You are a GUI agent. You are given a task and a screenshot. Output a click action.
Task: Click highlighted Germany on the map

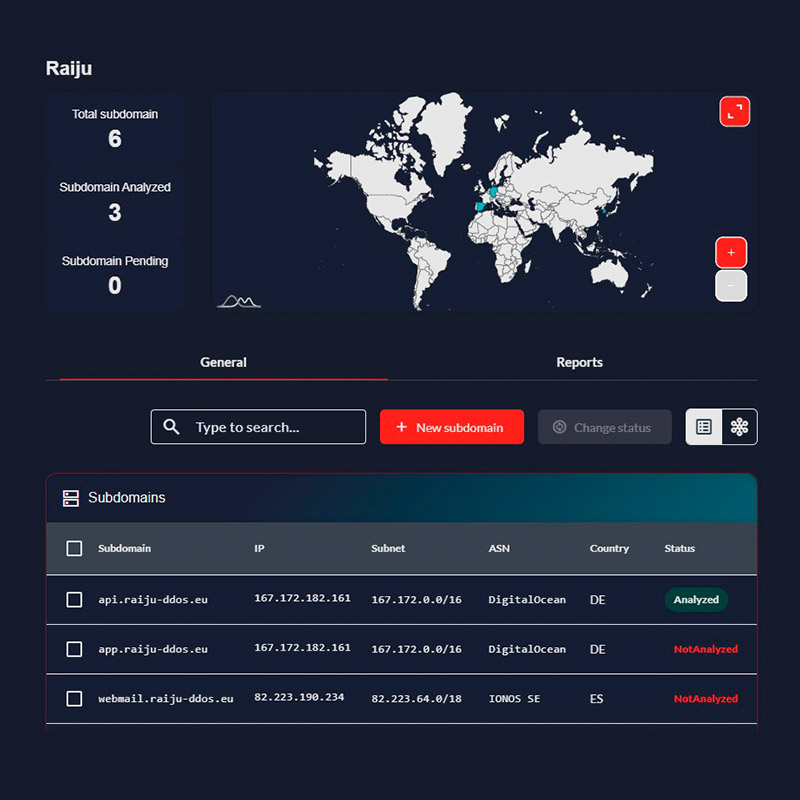pos(493,192)
